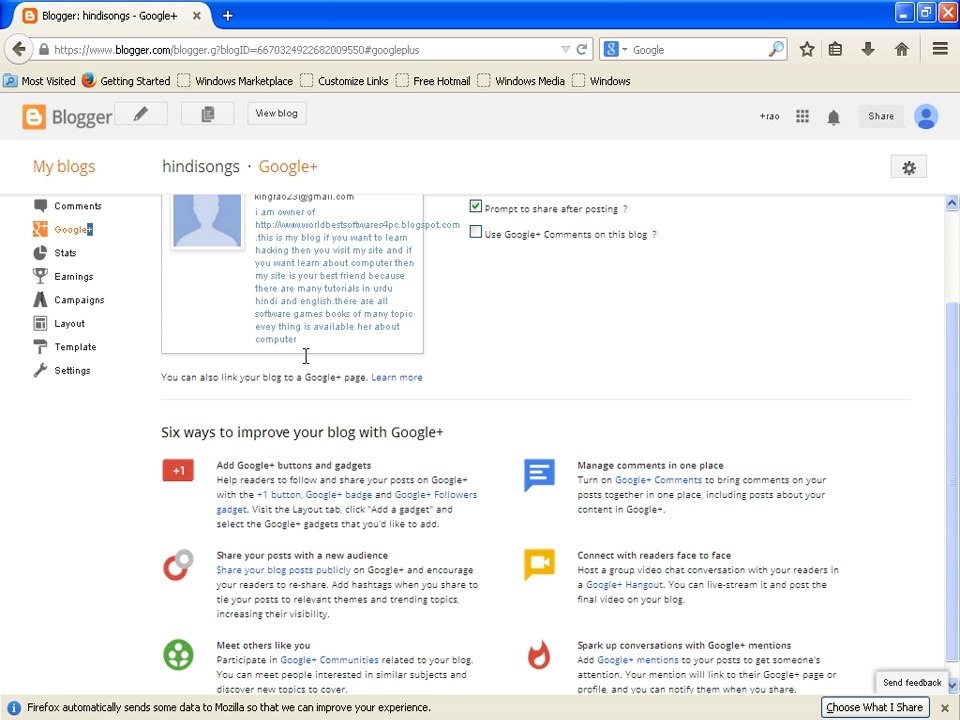The width and height of the screenshot is (960, 720).
Task: Open the Firefox hamburger menu
Action: 940,49
